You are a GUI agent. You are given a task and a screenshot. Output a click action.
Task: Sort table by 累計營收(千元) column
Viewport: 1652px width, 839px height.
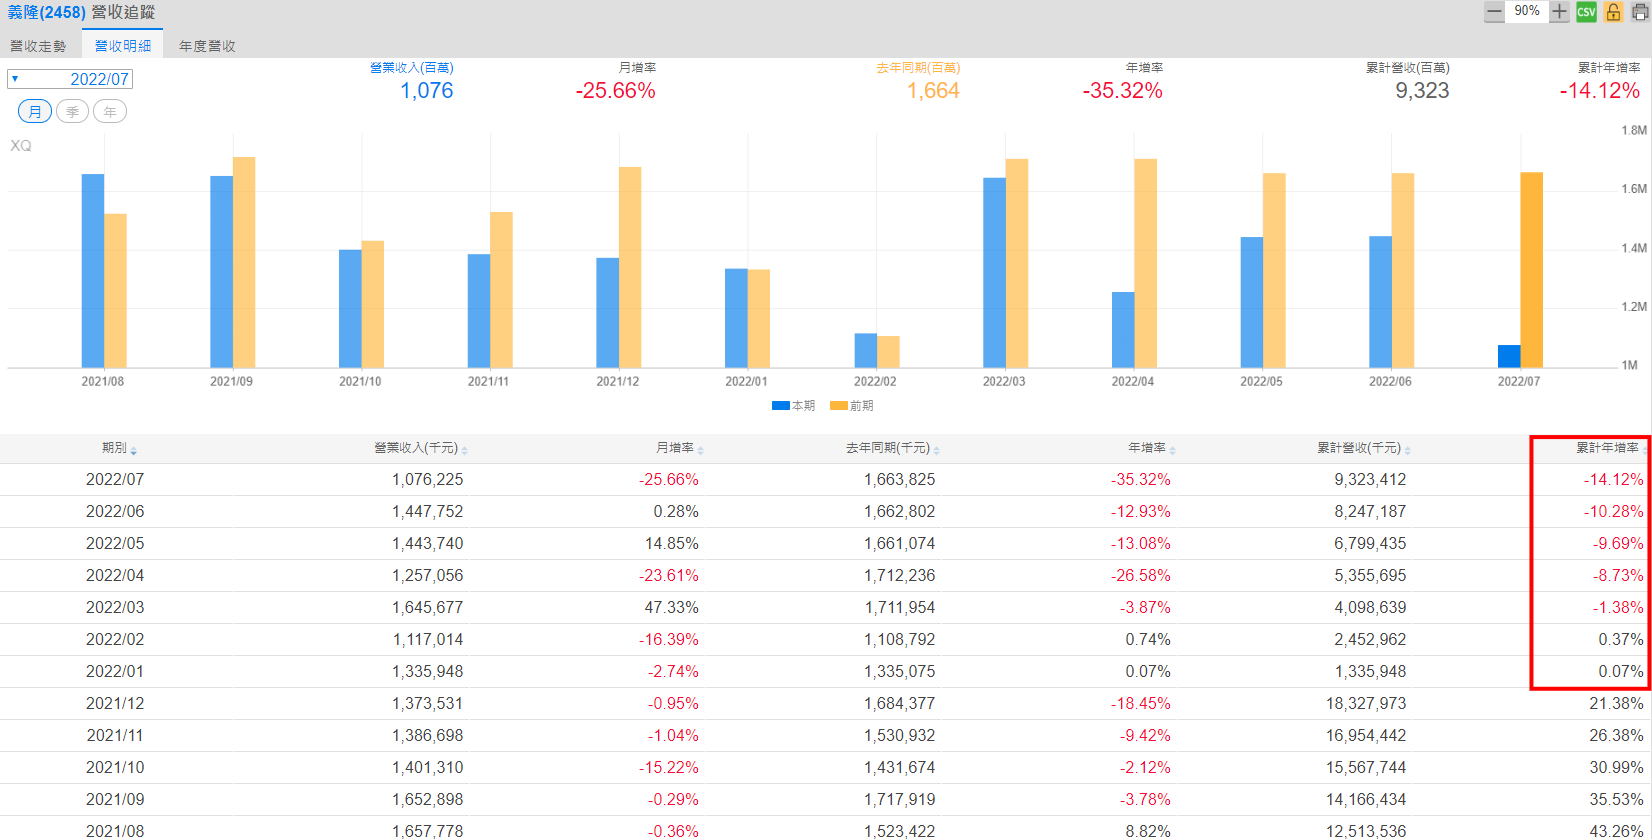click(x=1364, y=448)
